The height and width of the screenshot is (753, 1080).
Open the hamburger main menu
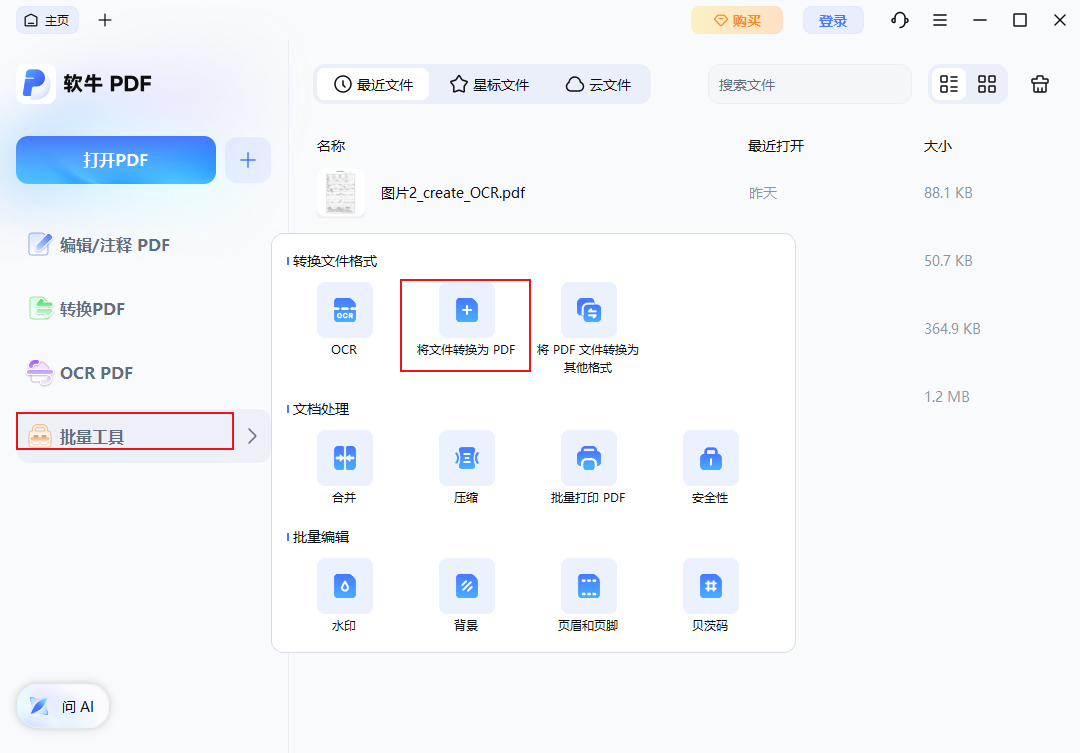939,20
